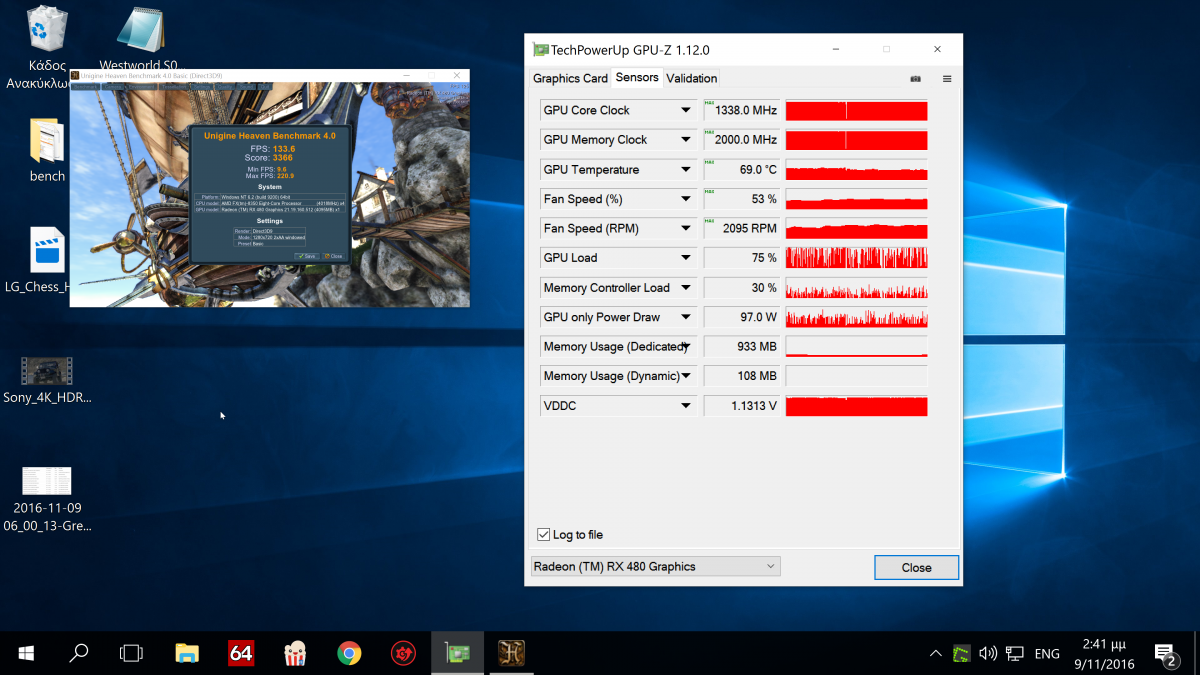This screenshot has width=1200, height=675.
Task: Open GPU Core Clock sensor dropdown
Action: coord(686,110)
